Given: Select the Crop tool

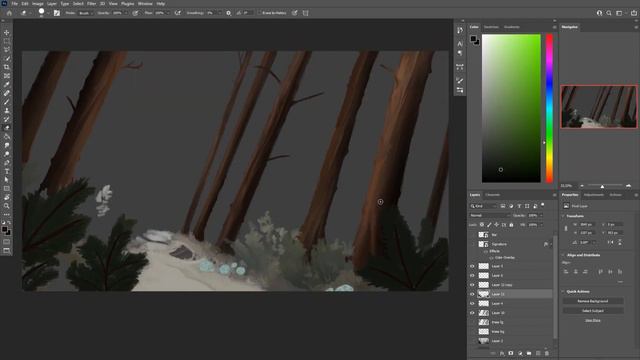Looking at the screenshot, I should [x=7, y=67].
